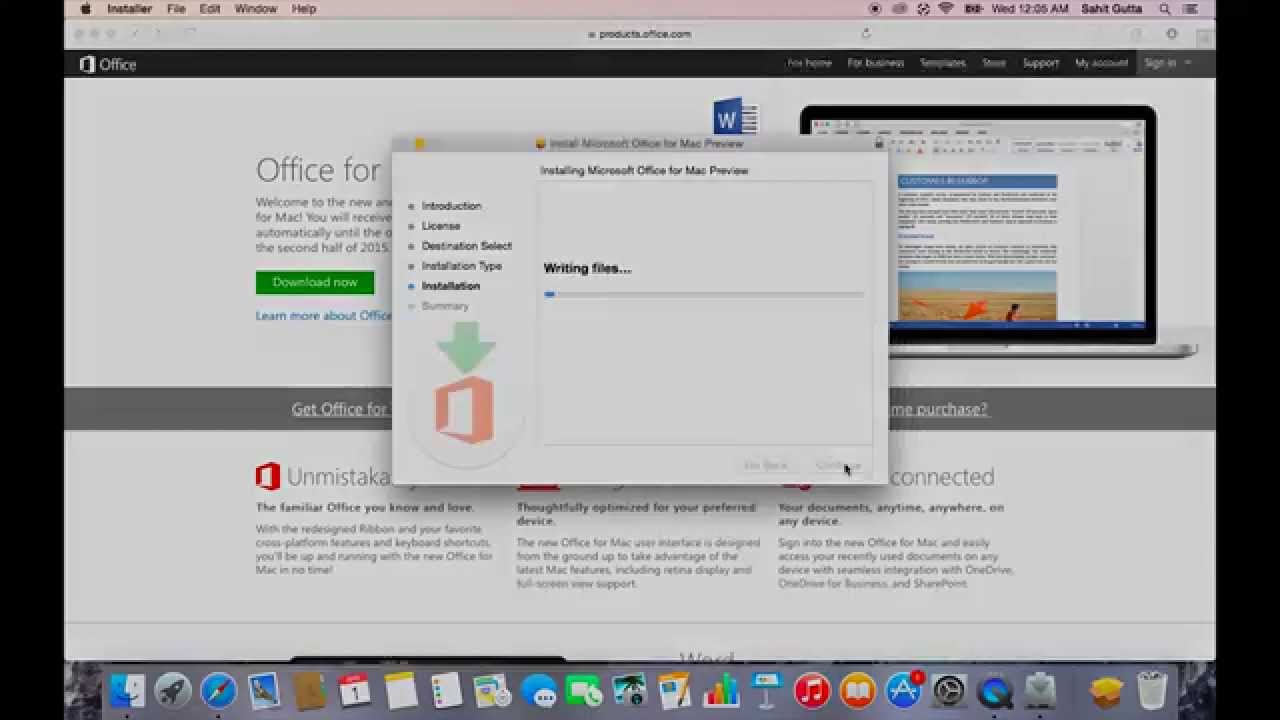Image resolution: width=1280 pixels, height=720 pixels.
Task: Open the Help menu
Action: (x=304, y=9)
